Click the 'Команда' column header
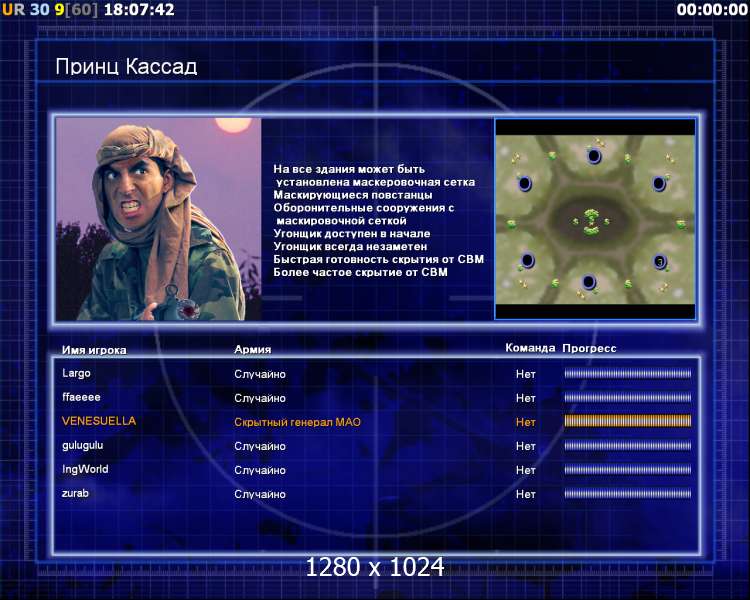Screen dimensions: 750x600 pyautogui.click(x=530, y=348)
